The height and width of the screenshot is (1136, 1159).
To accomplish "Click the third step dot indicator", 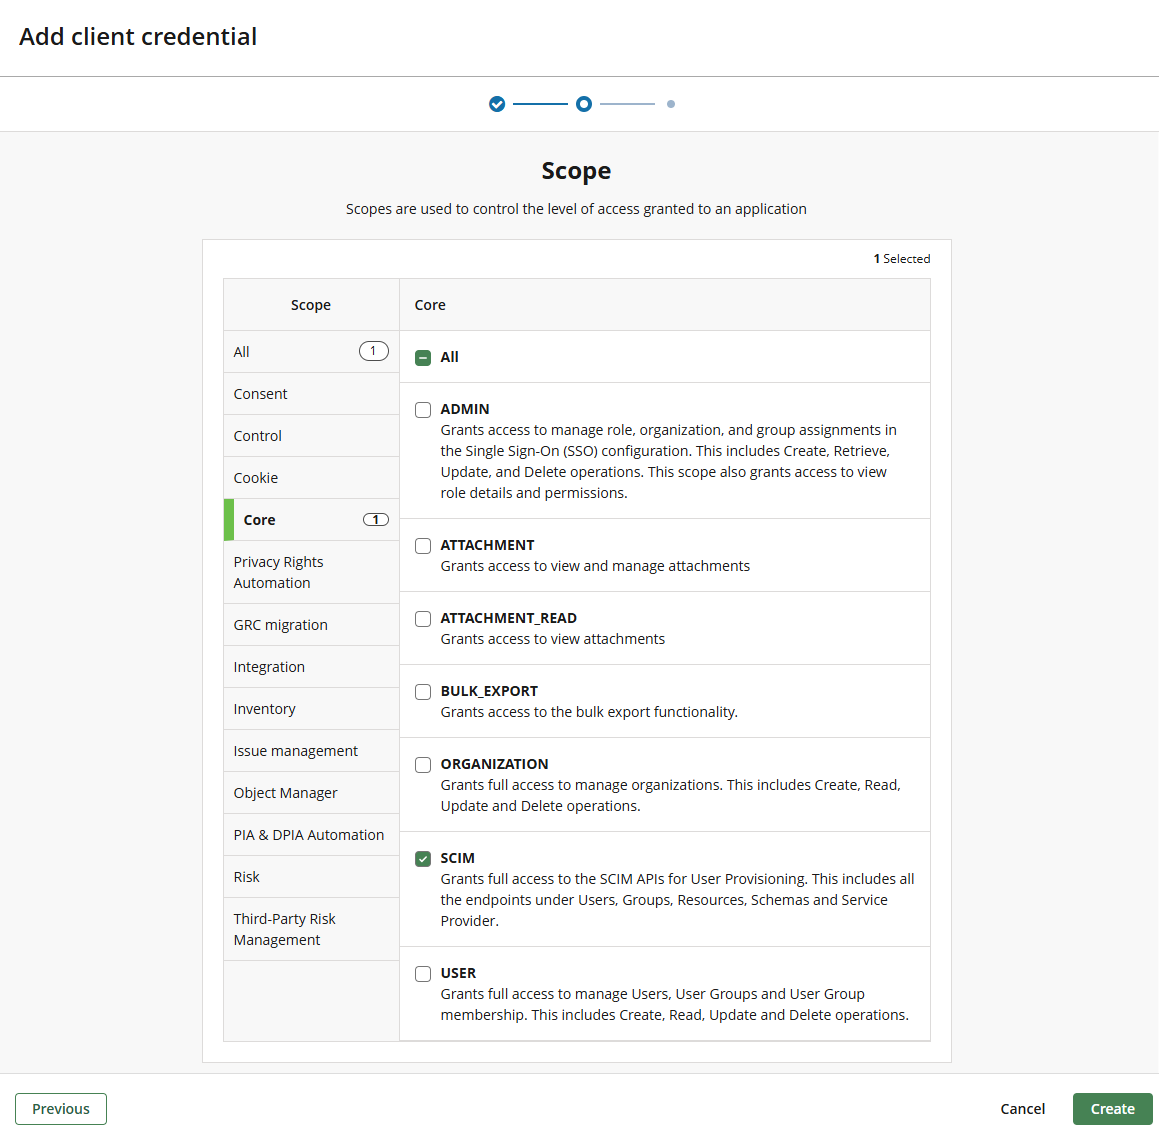I will point(671,104).
